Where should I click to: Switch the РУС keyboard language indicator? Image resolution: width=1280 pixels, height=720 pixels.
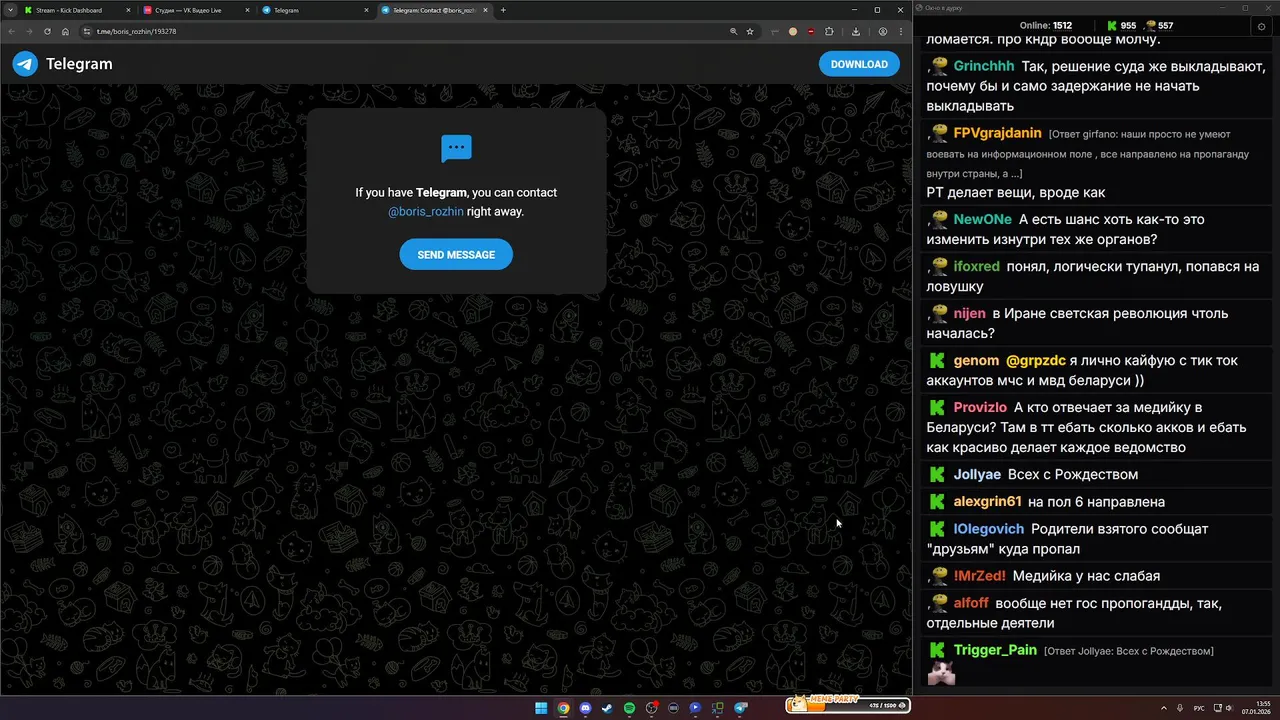[x=1199, y=708]
